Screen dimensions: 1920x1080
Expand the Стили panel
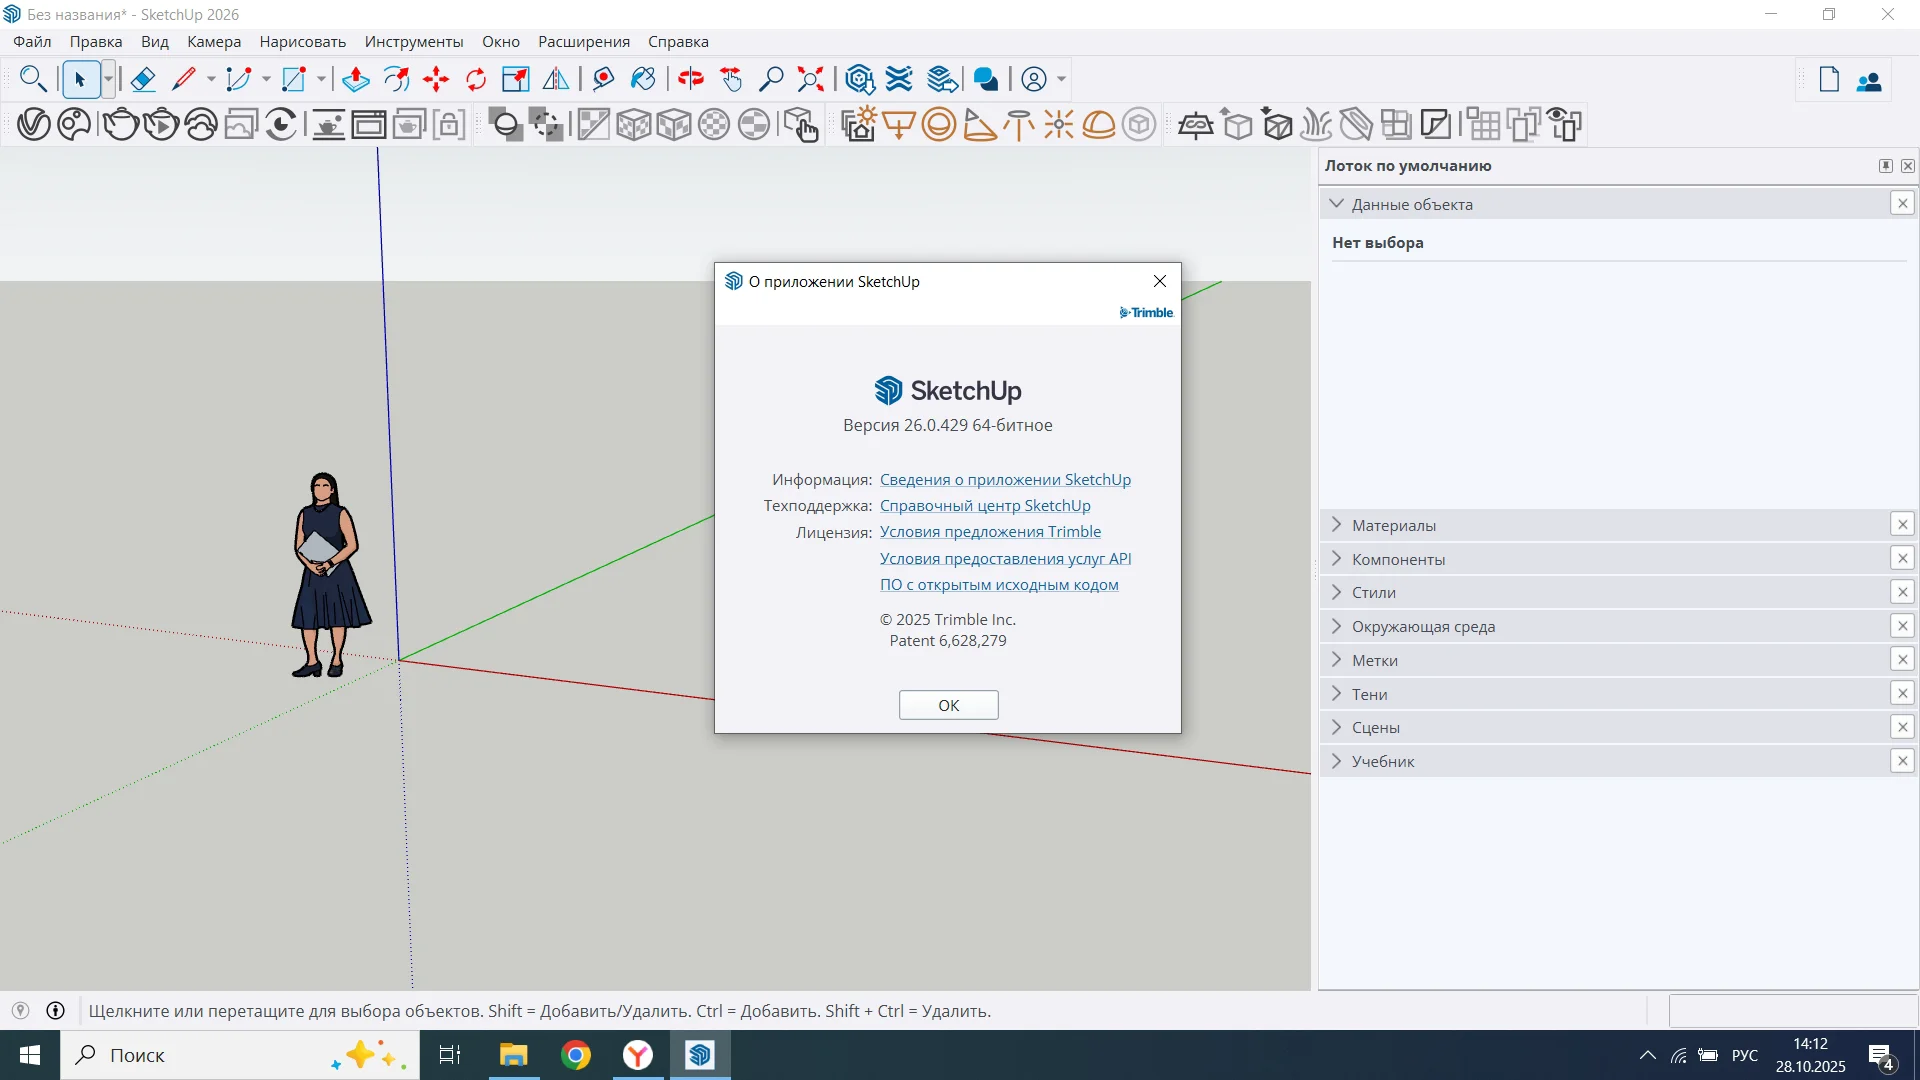coord(1337,592)
